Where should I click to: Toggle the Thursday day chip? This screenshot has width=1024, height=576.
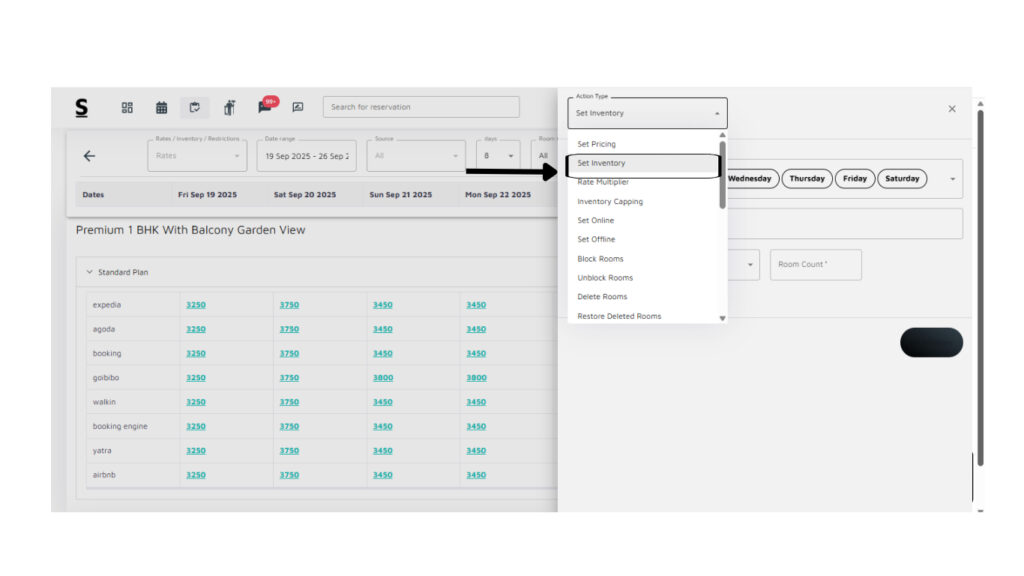(806, 179)
